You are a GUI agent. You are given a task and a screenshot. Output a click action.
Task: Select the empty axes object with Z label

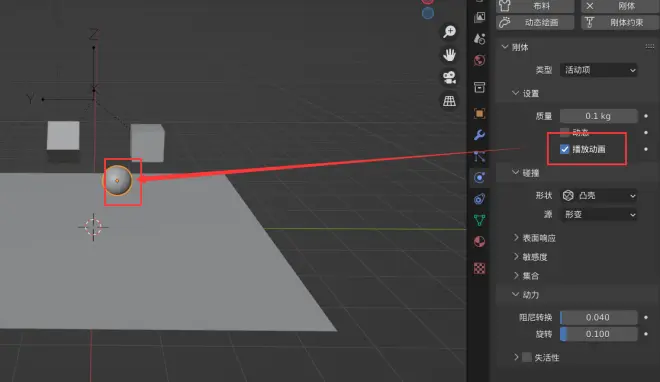coord(93,89)
